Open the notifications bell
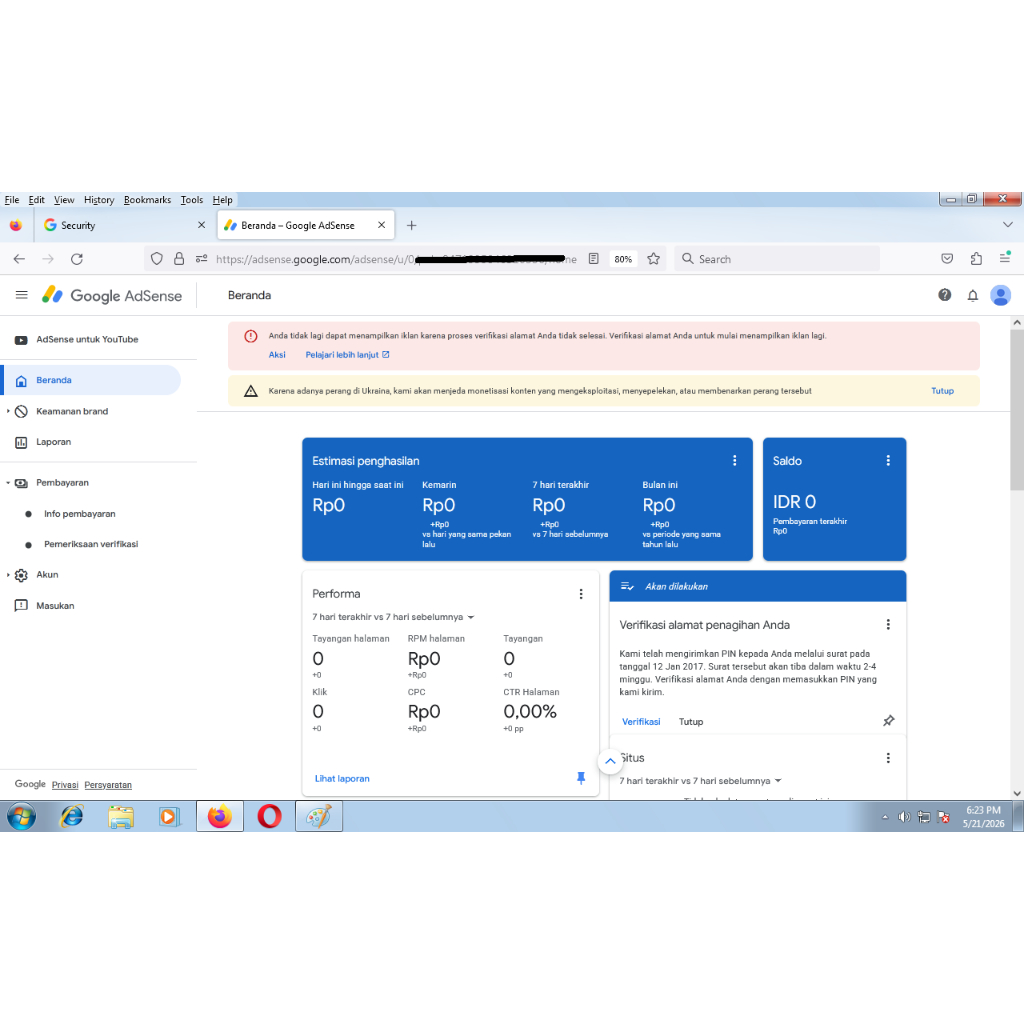 pos(972,295)
